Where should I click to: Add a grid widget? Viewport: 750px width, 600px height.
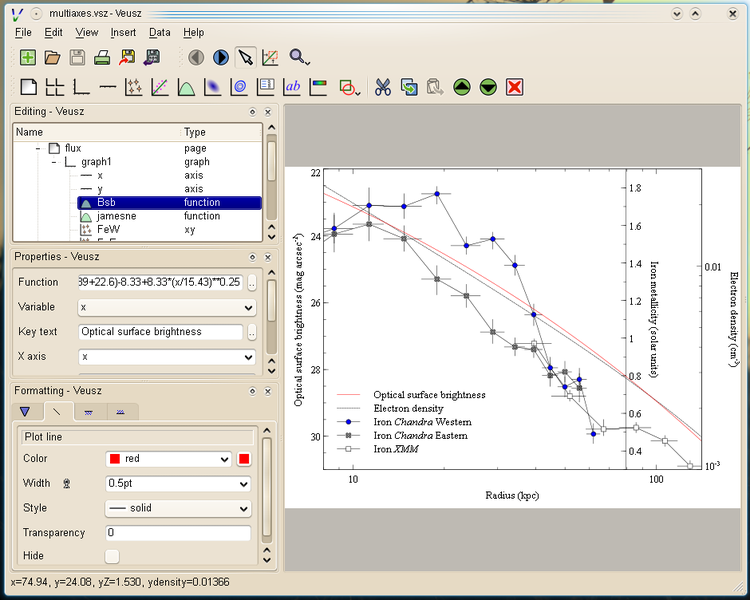tap(55, 87)
